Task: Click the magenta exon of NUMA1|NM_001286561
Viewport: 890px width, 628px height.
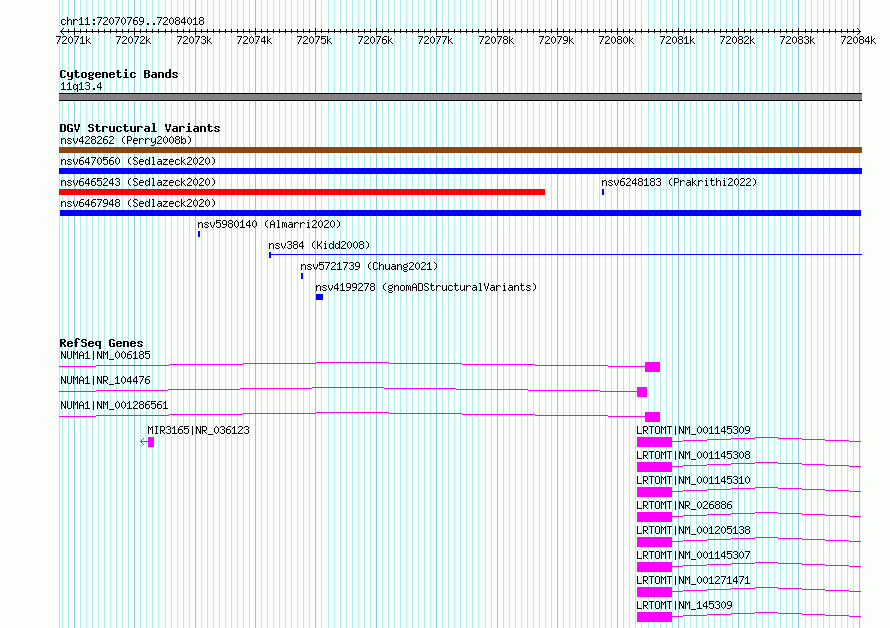Action: (x=653, y=417)
